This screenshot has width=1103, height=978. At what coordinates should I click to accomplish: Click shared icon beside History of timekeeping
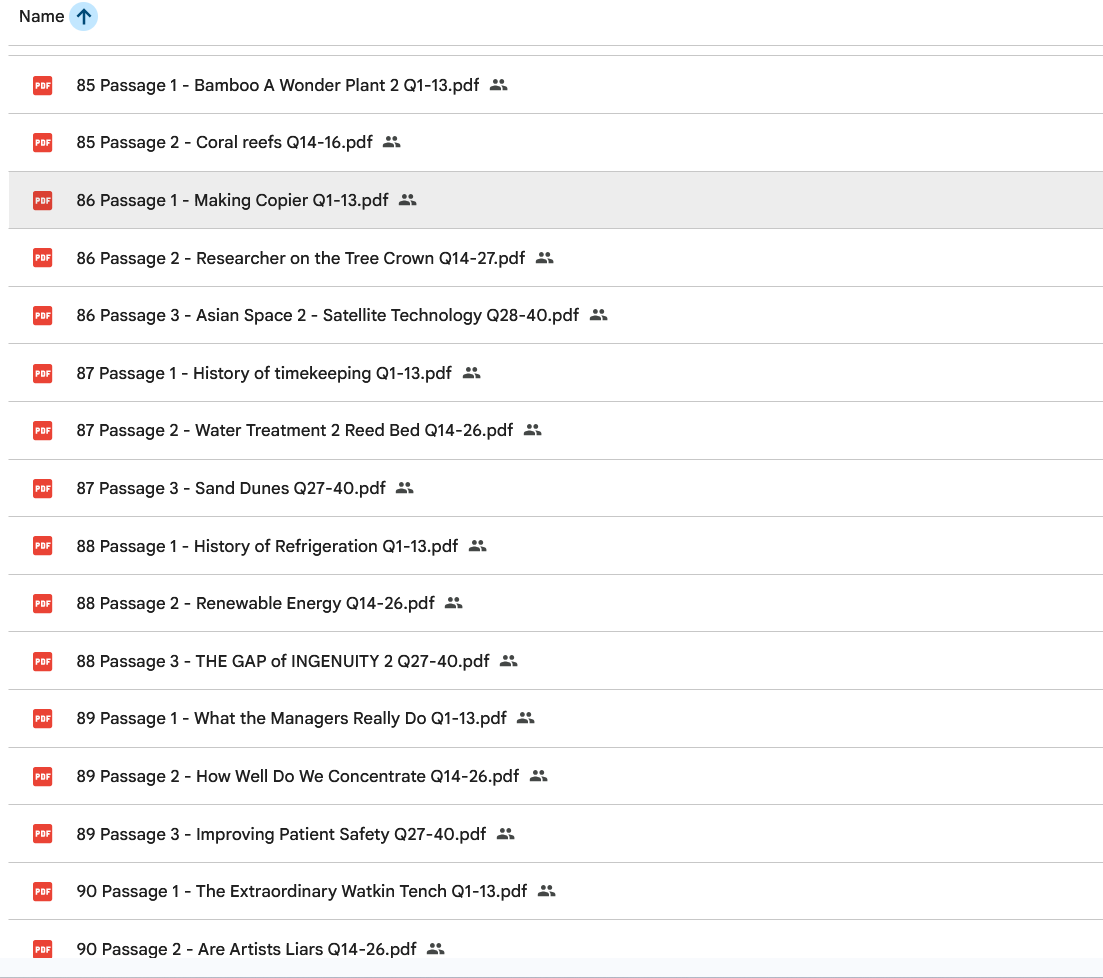472,373
